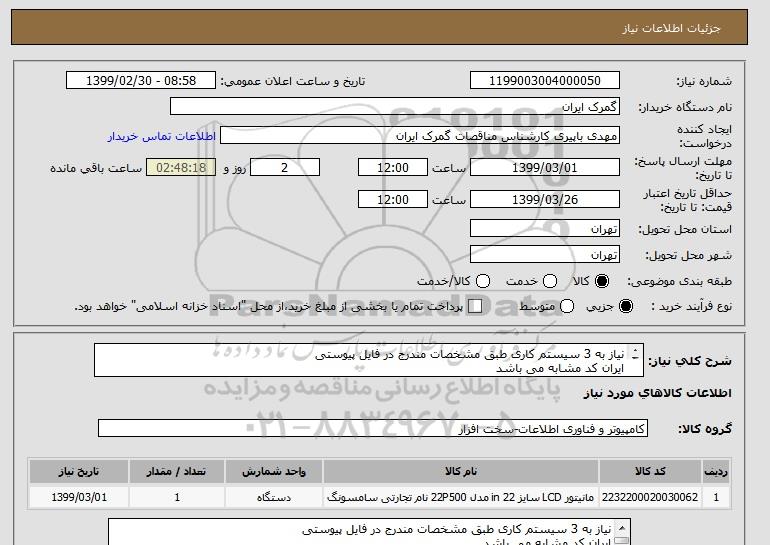Select the کالا/خدمت radio button

(483, 281)
